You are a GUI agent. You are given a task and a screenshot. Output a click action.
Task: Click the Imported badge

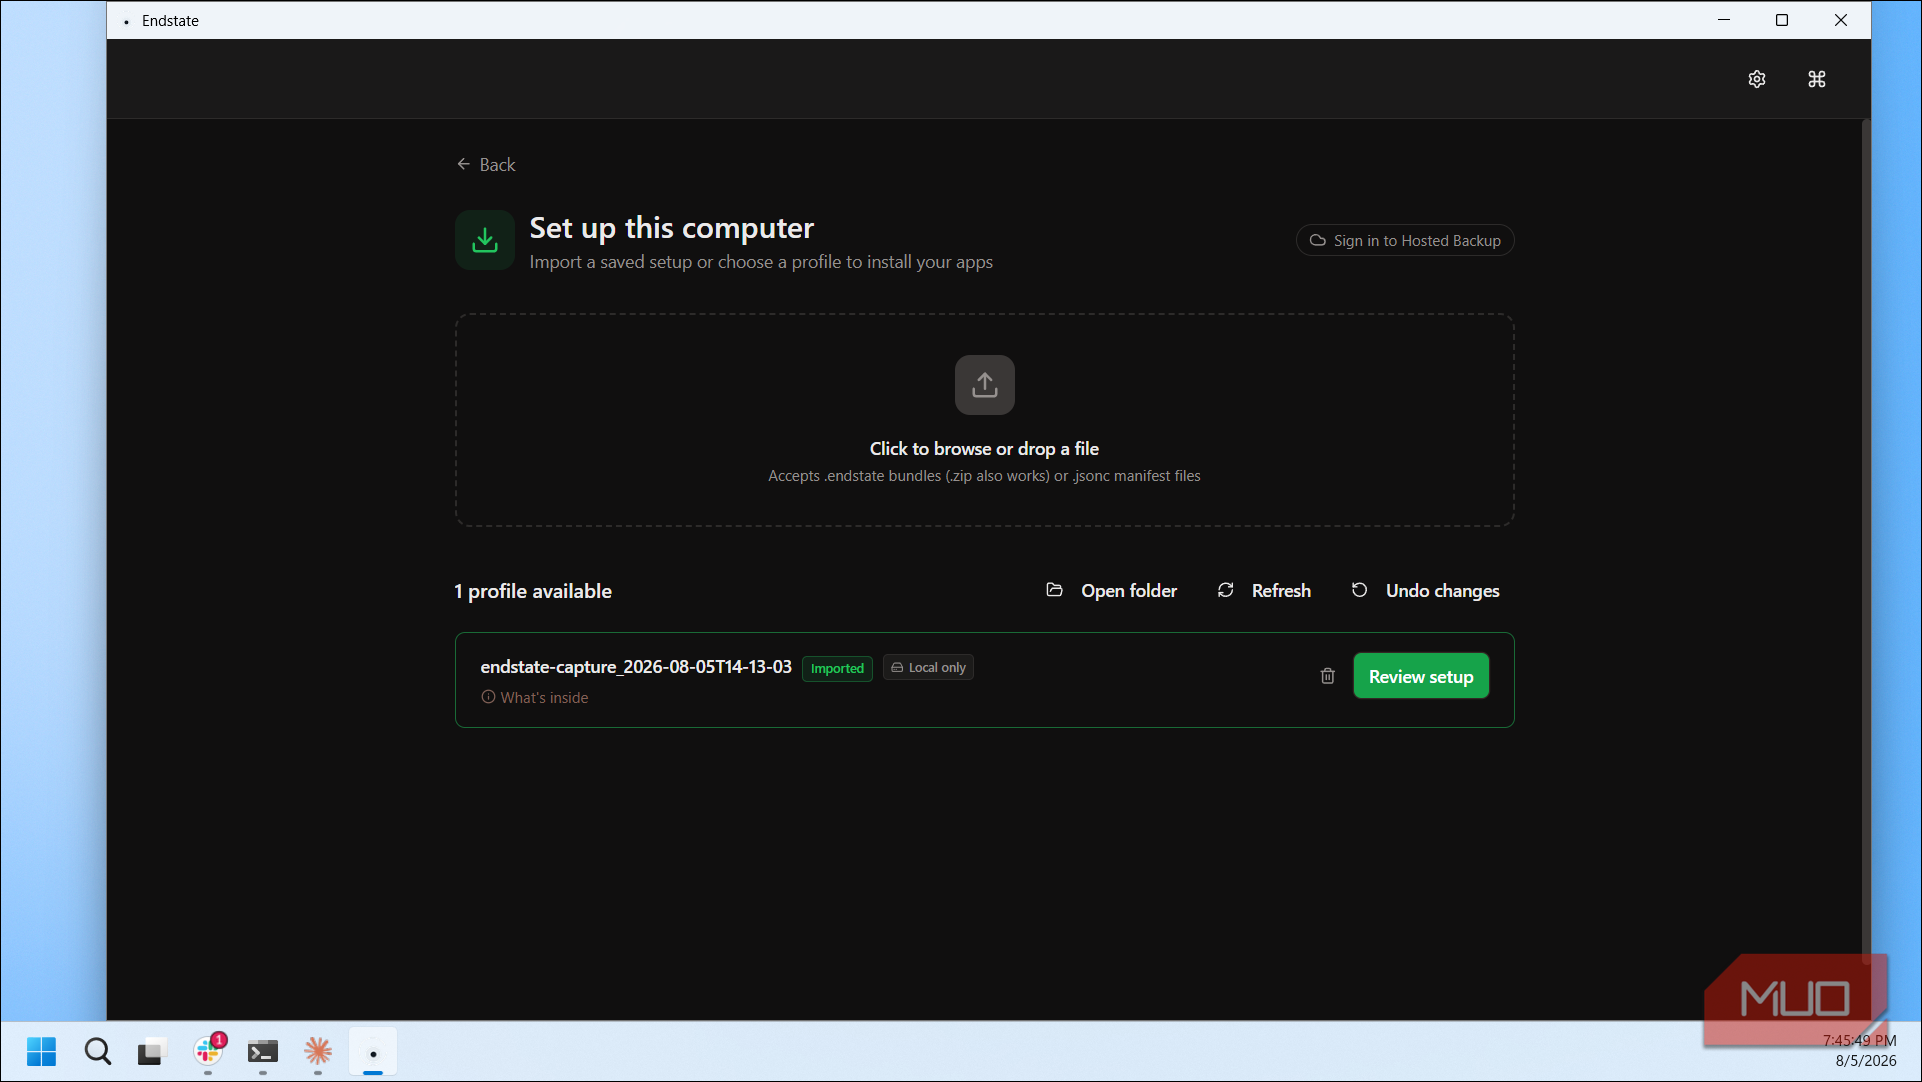(x=837, y=668)
